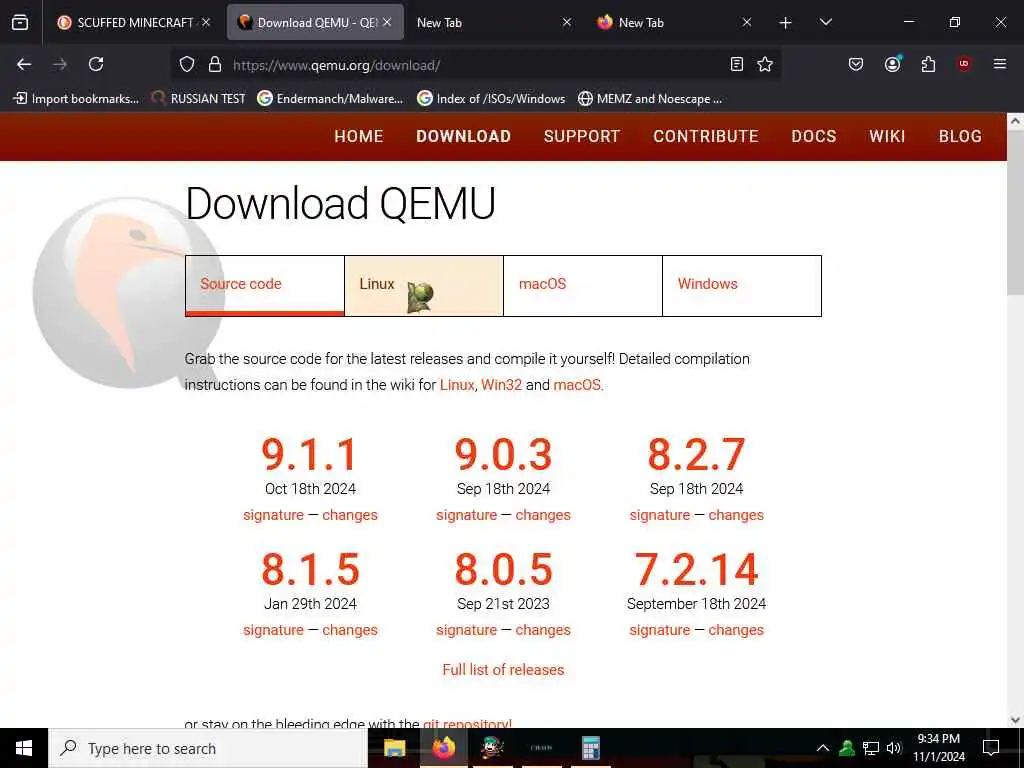
Task: Open Index of /ISOs/Windows bookmark
Action: click(x=491, y=99)
